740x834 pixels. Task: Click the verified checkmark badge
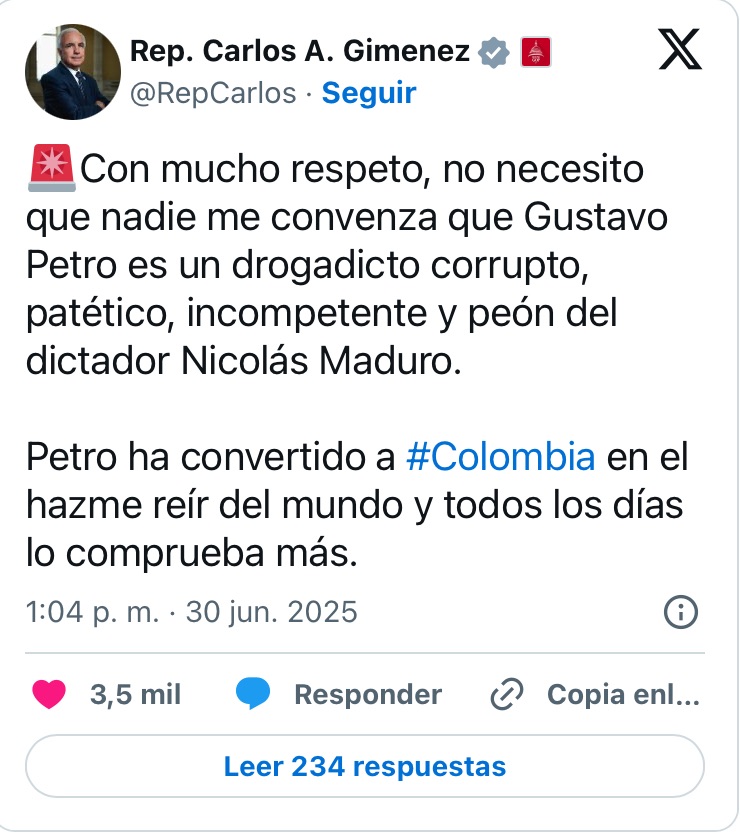tap(493, 52)
